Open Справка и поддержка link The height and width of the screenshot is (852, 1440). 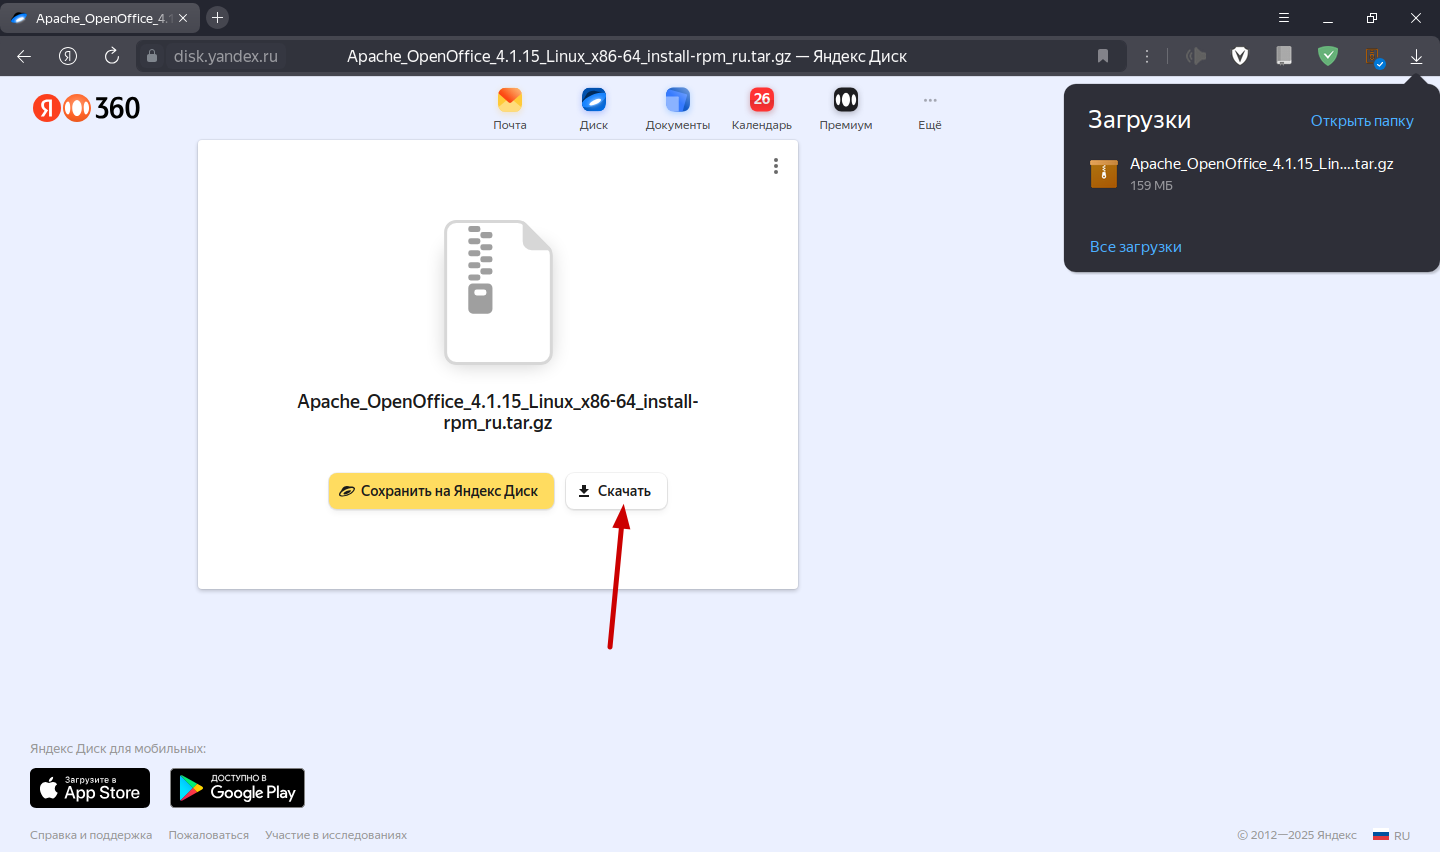(91, 835)
